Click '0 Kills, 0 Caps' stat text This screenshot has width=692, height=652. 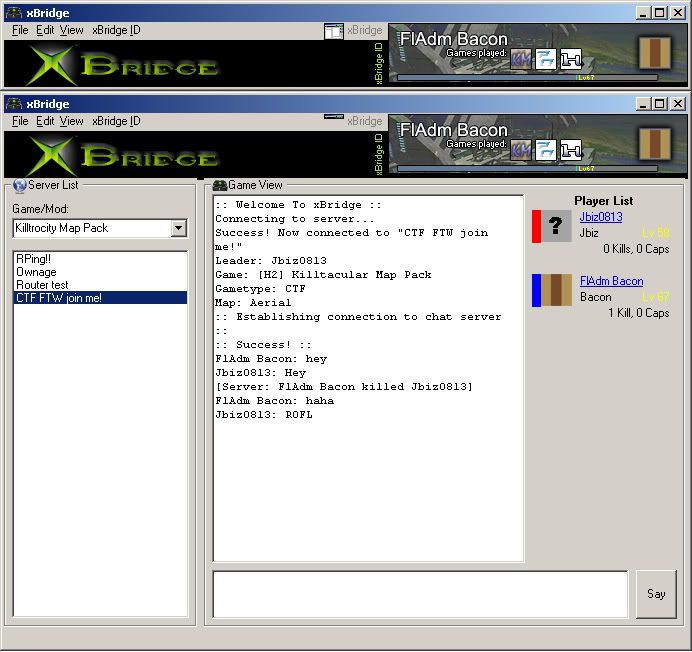click(x=636, y=249)
